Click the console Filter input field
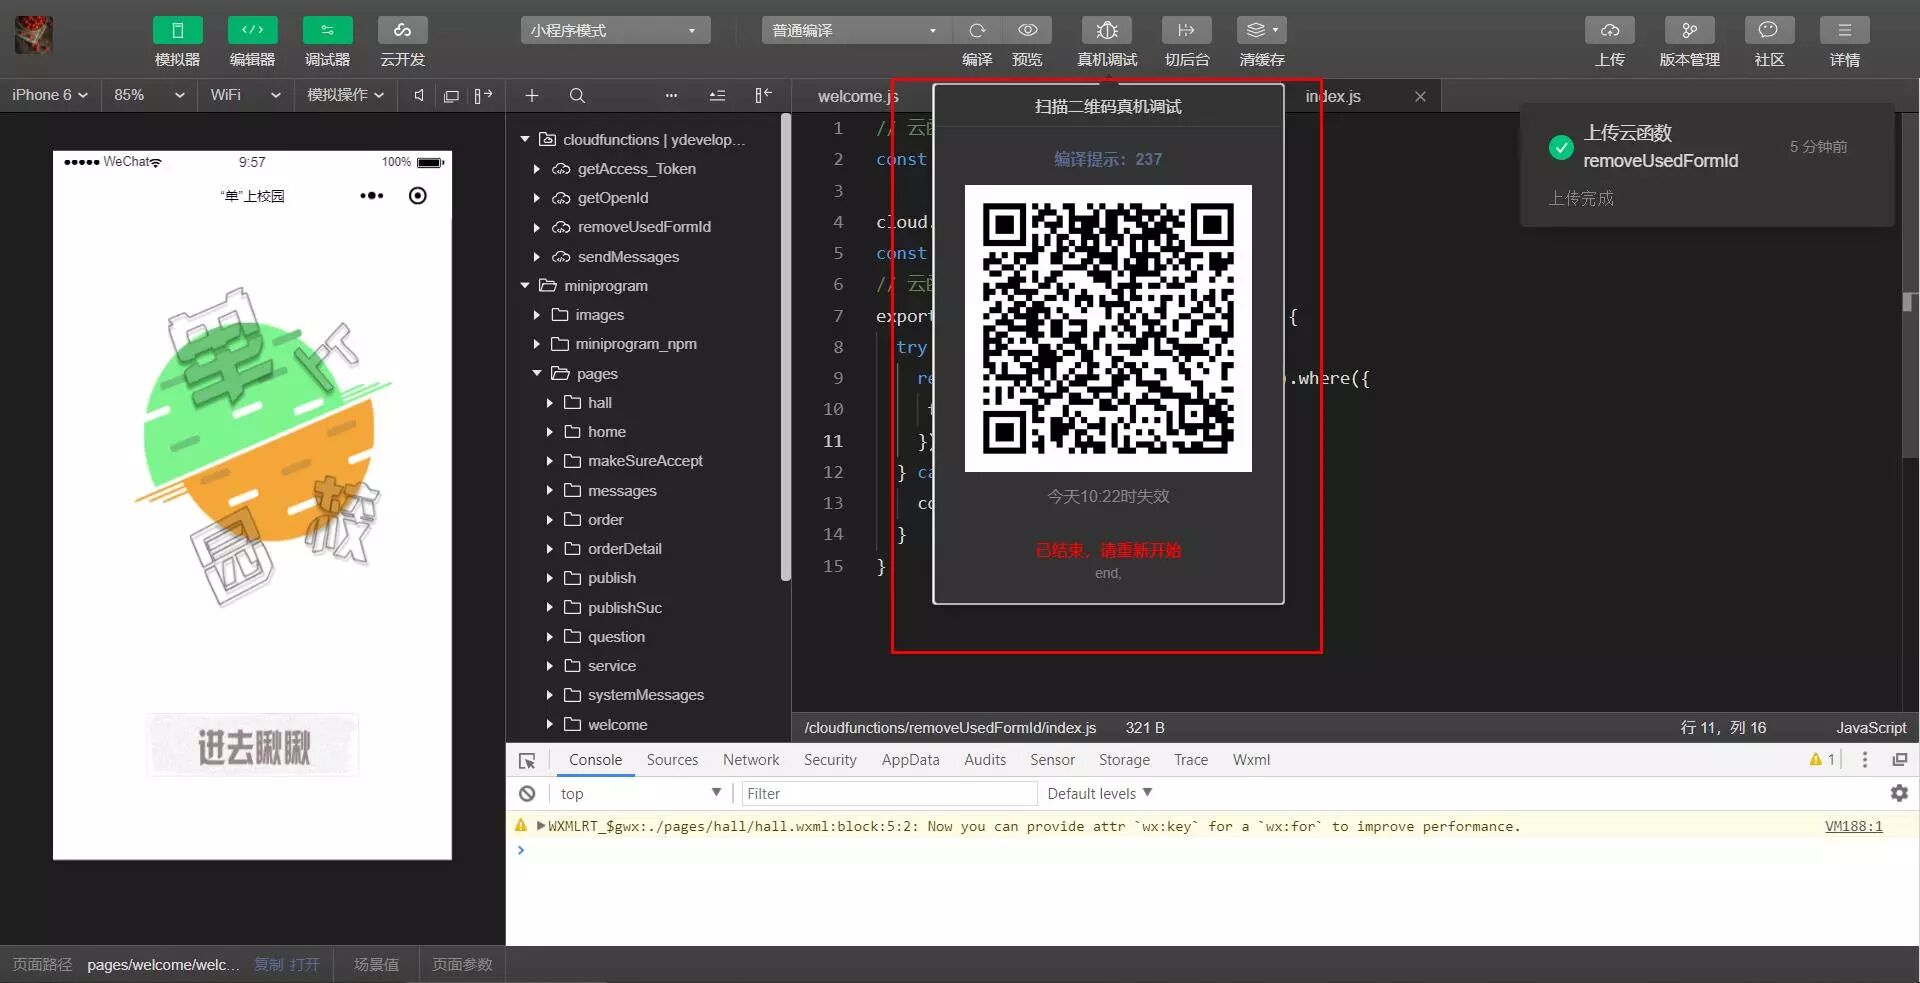The image size is (1920, 983). click(888, 794)
